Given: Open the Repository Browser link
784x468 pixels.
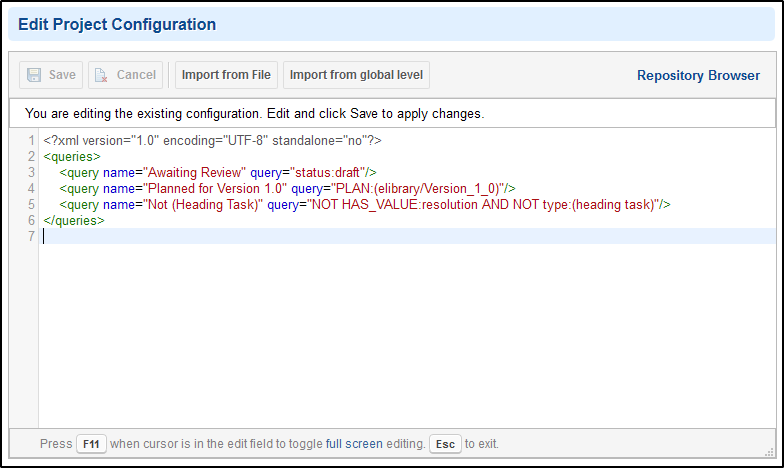Looking at the screenshot, I should (x=698, y=76).
